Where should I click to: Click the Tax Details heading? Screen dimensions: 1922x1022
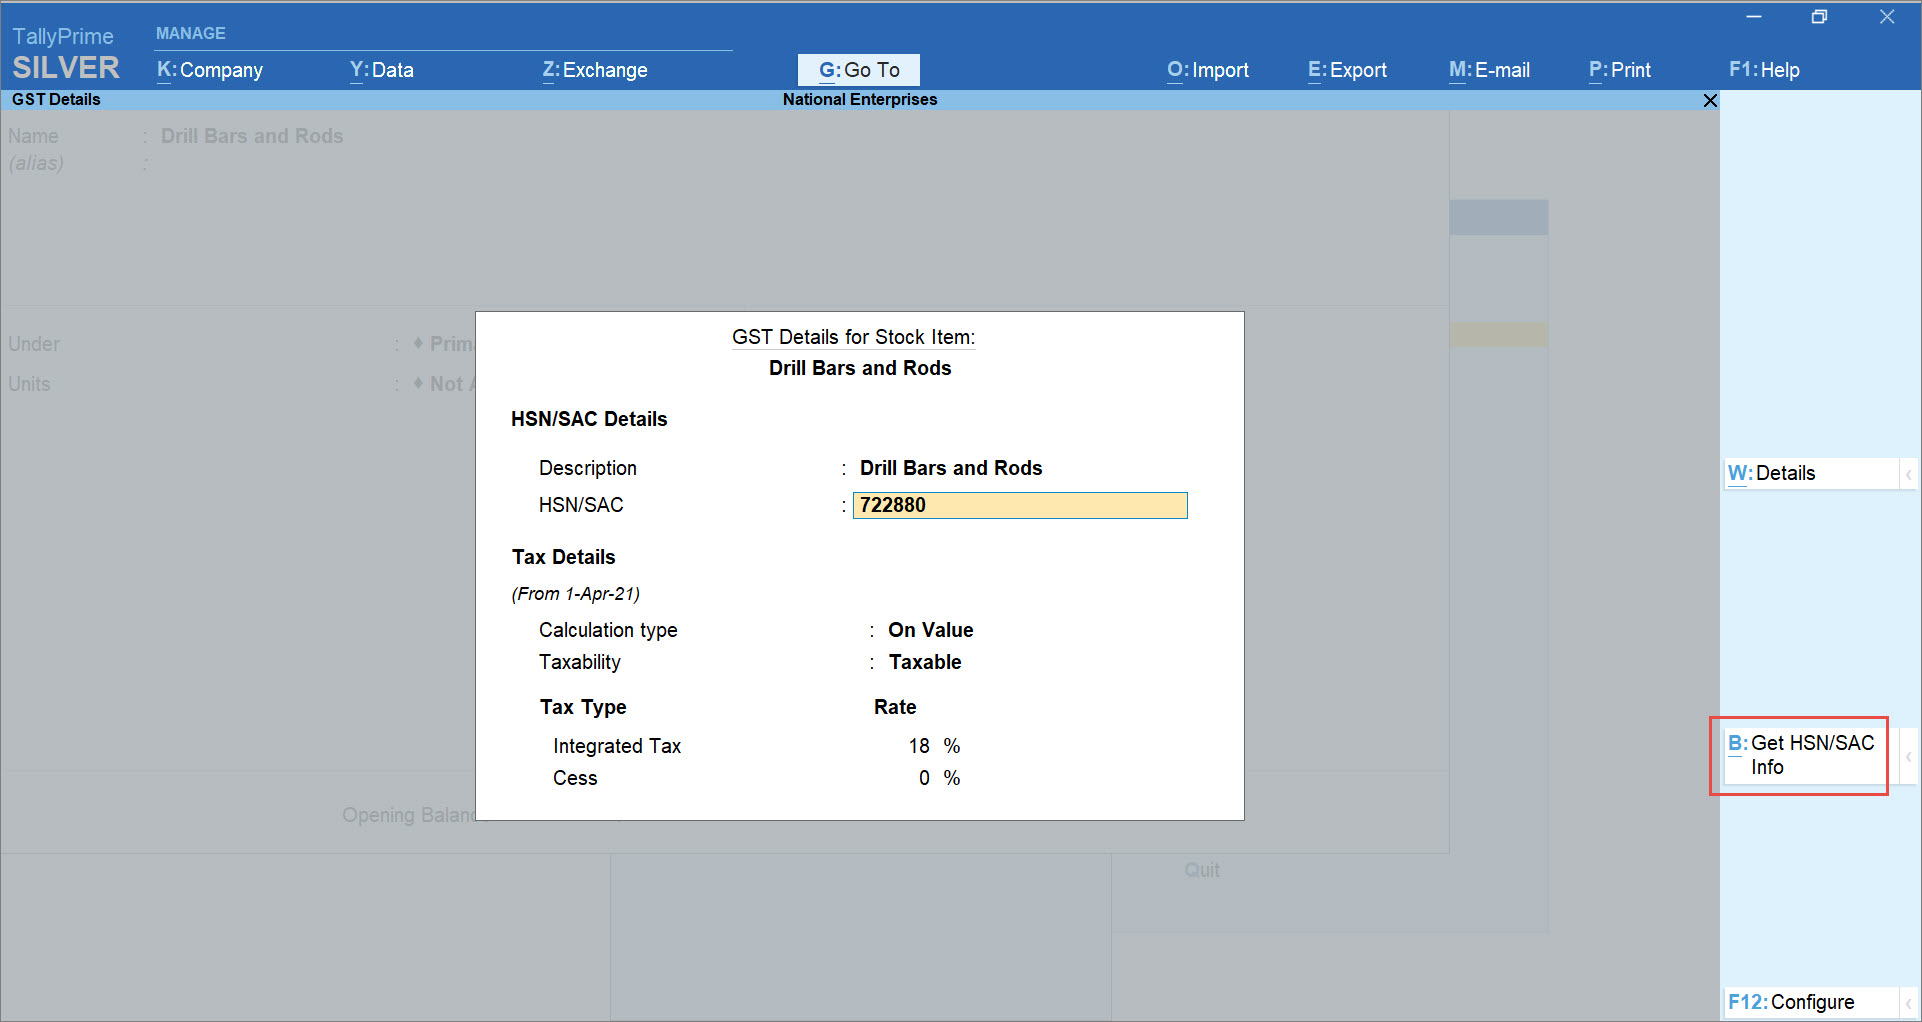(564, 557)
